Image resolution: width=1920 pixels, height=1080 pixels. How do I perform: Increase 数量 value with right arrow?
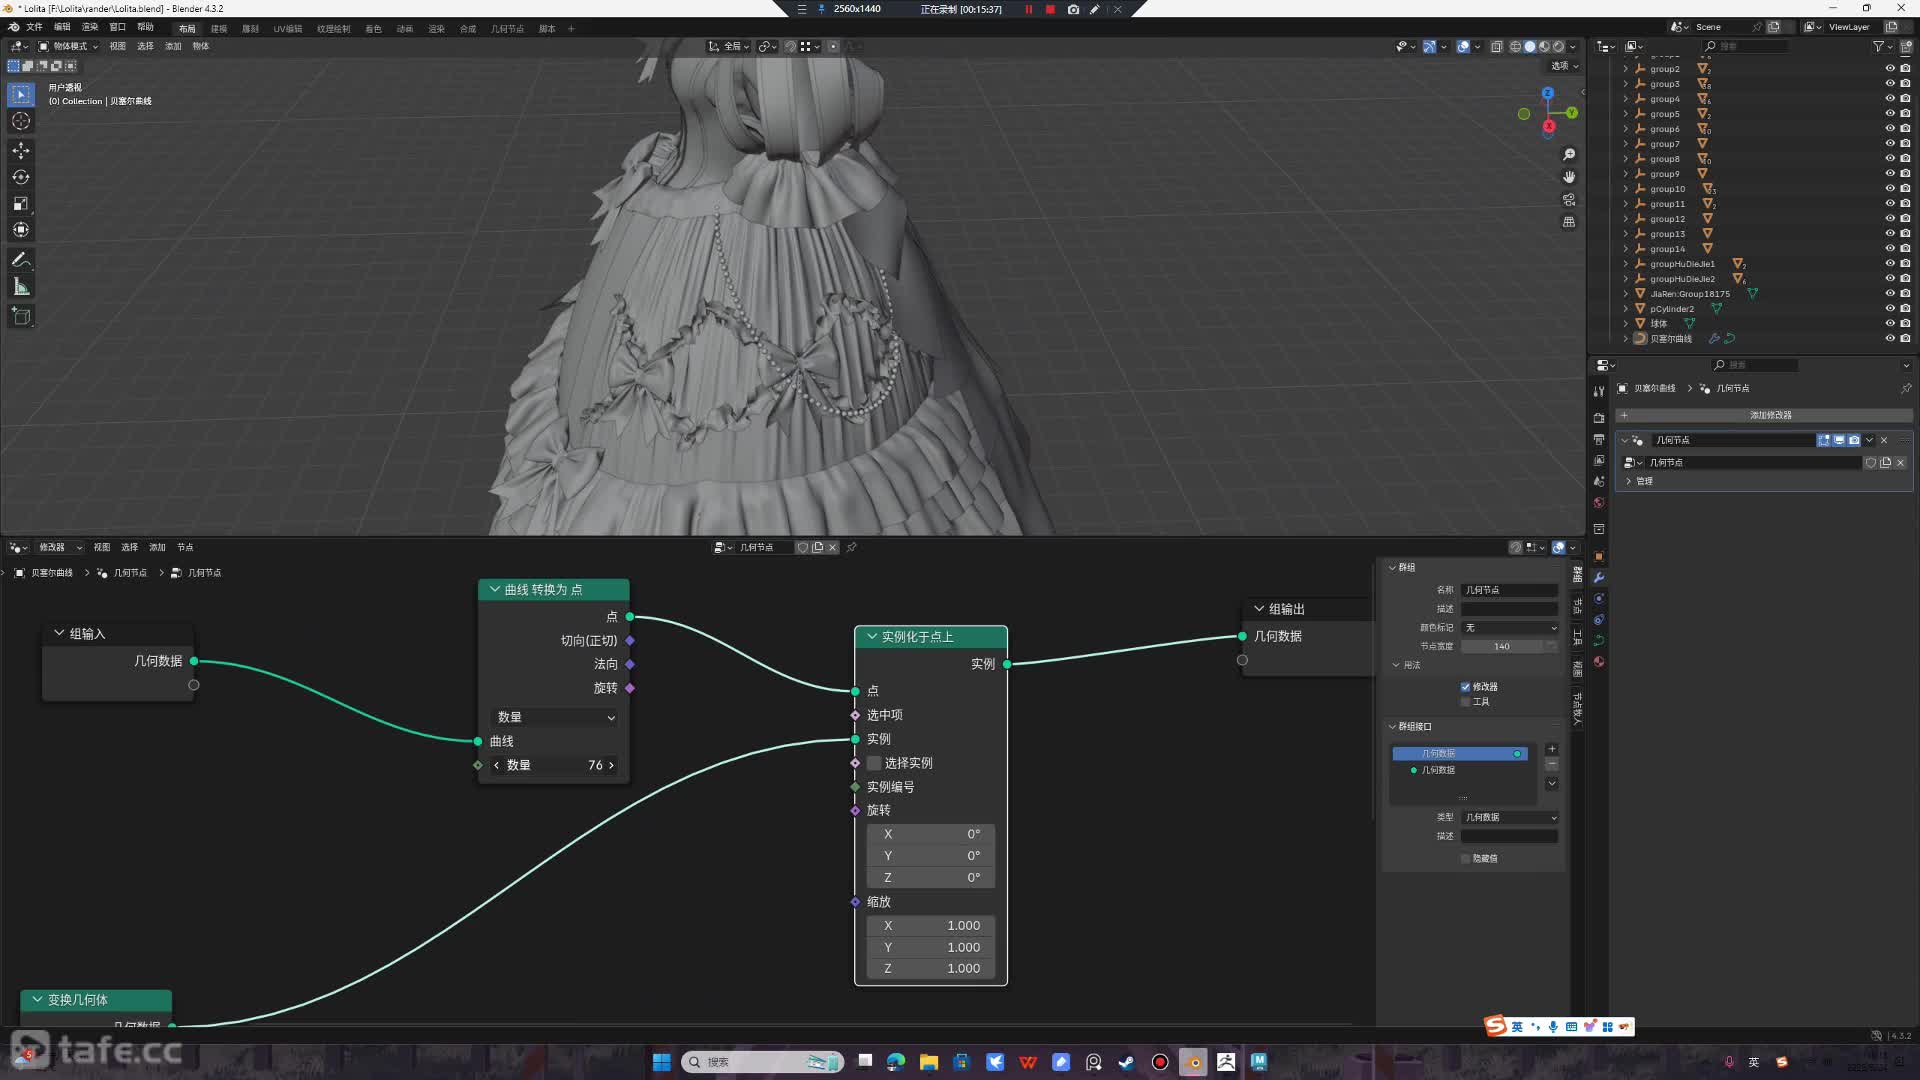click(x=611, y=765)
